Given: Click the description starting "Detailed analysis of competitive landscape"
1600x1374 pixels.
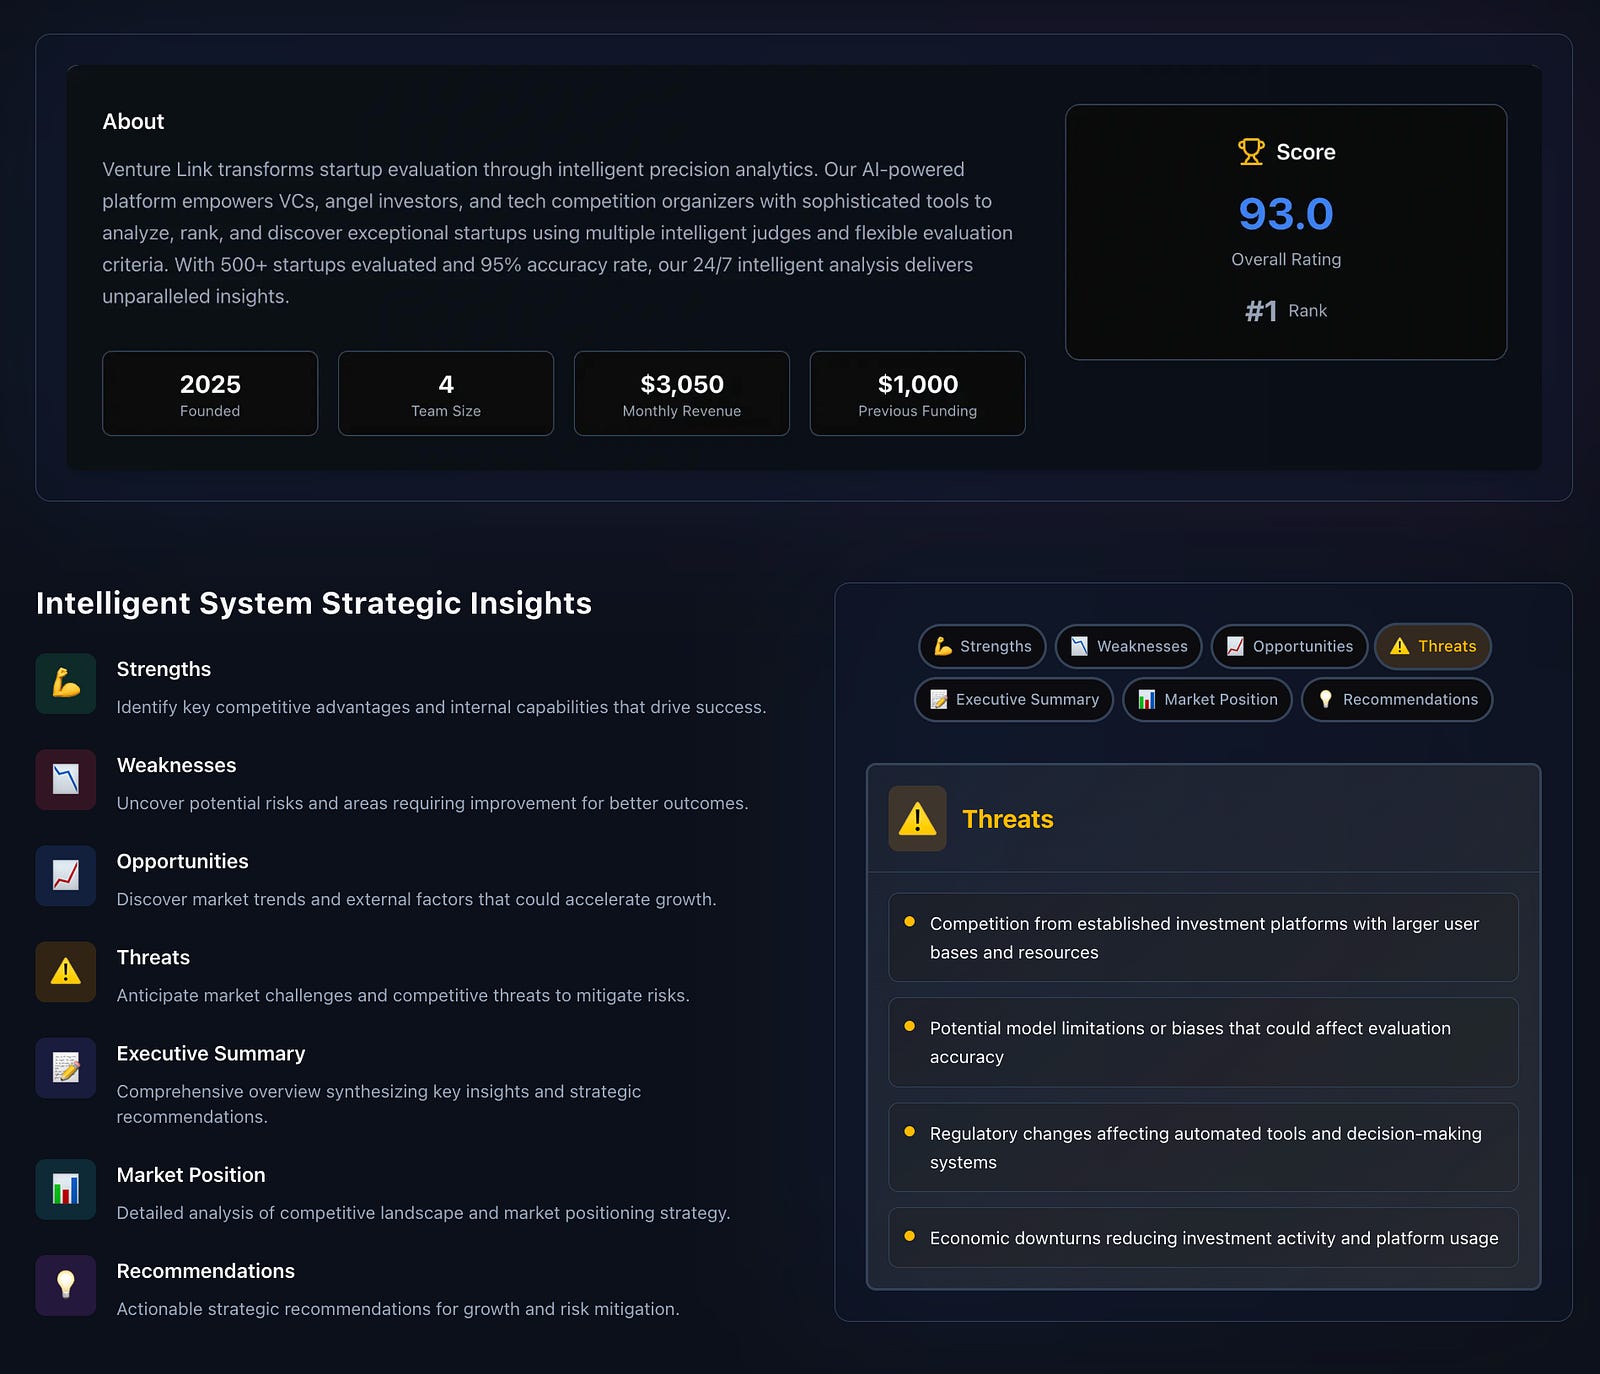Looking at the screenshot, I should [x=423, y=1213].
